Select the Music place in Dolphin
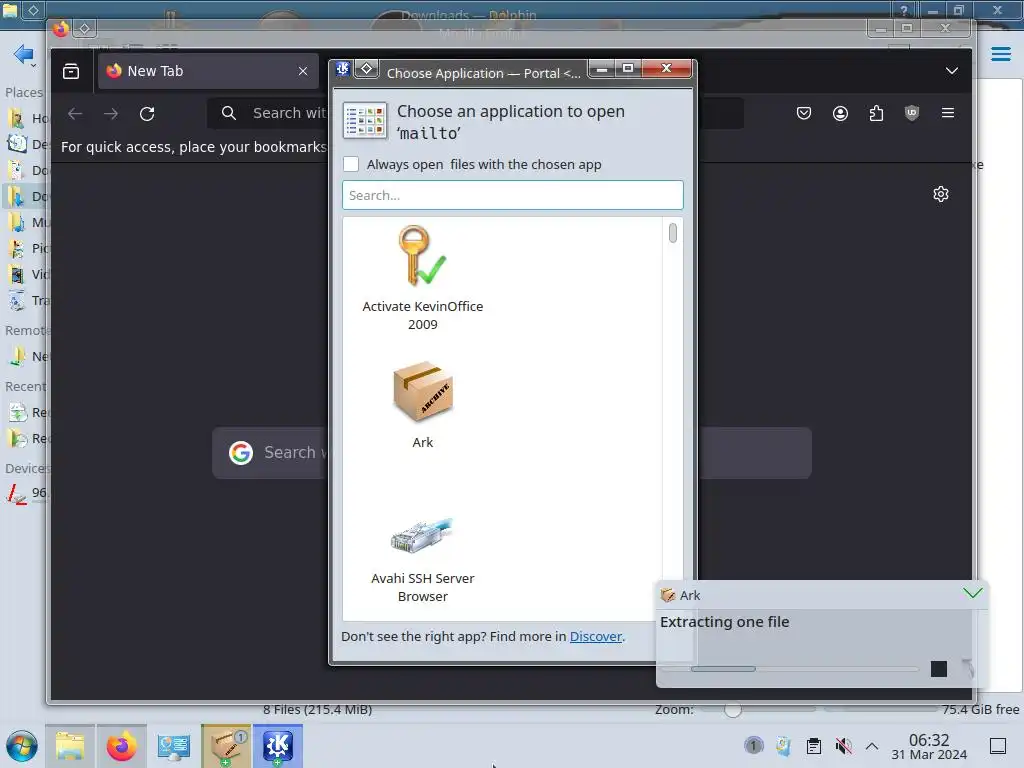1024x768 pixels. tap(27, 222)
